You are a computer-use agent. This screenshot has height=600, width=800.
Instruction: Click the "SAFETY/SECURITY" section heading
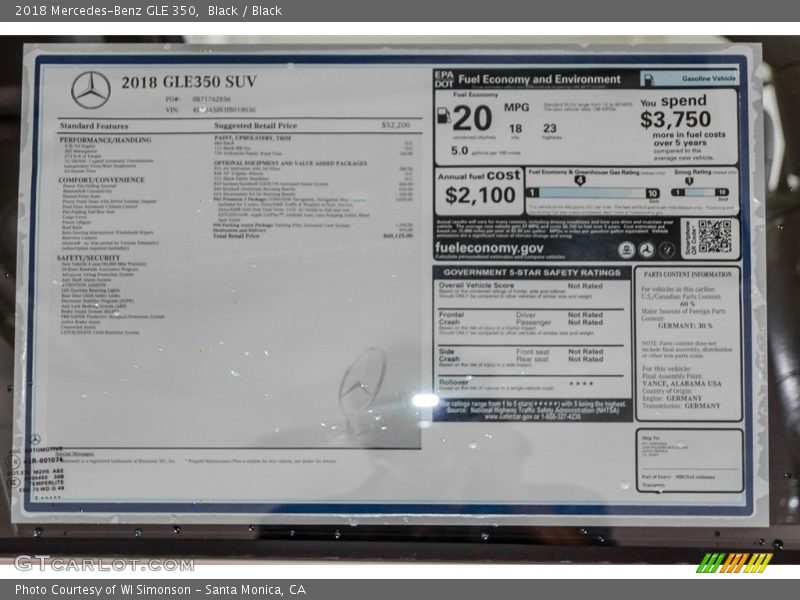tap(88, 258)
